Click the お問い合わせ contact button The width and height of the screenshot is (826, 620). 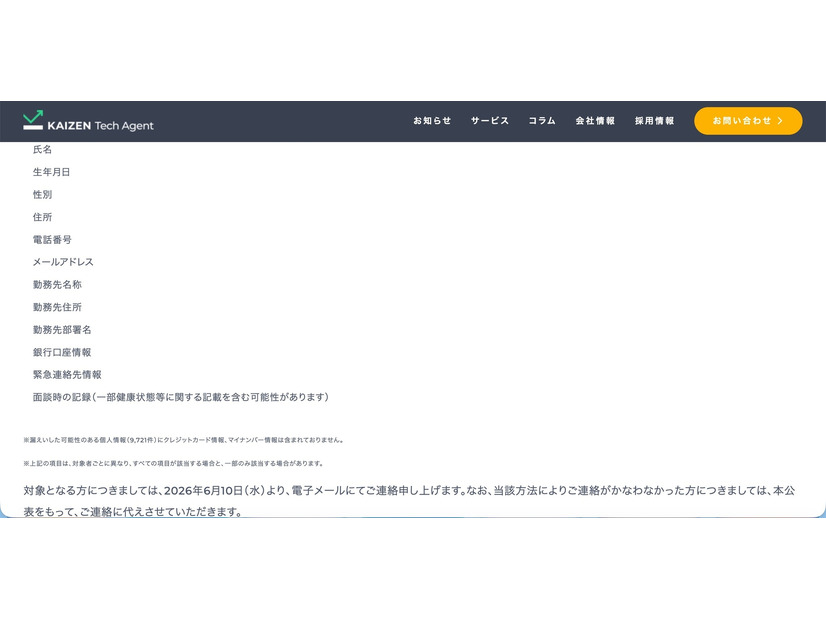click(748, 121)
